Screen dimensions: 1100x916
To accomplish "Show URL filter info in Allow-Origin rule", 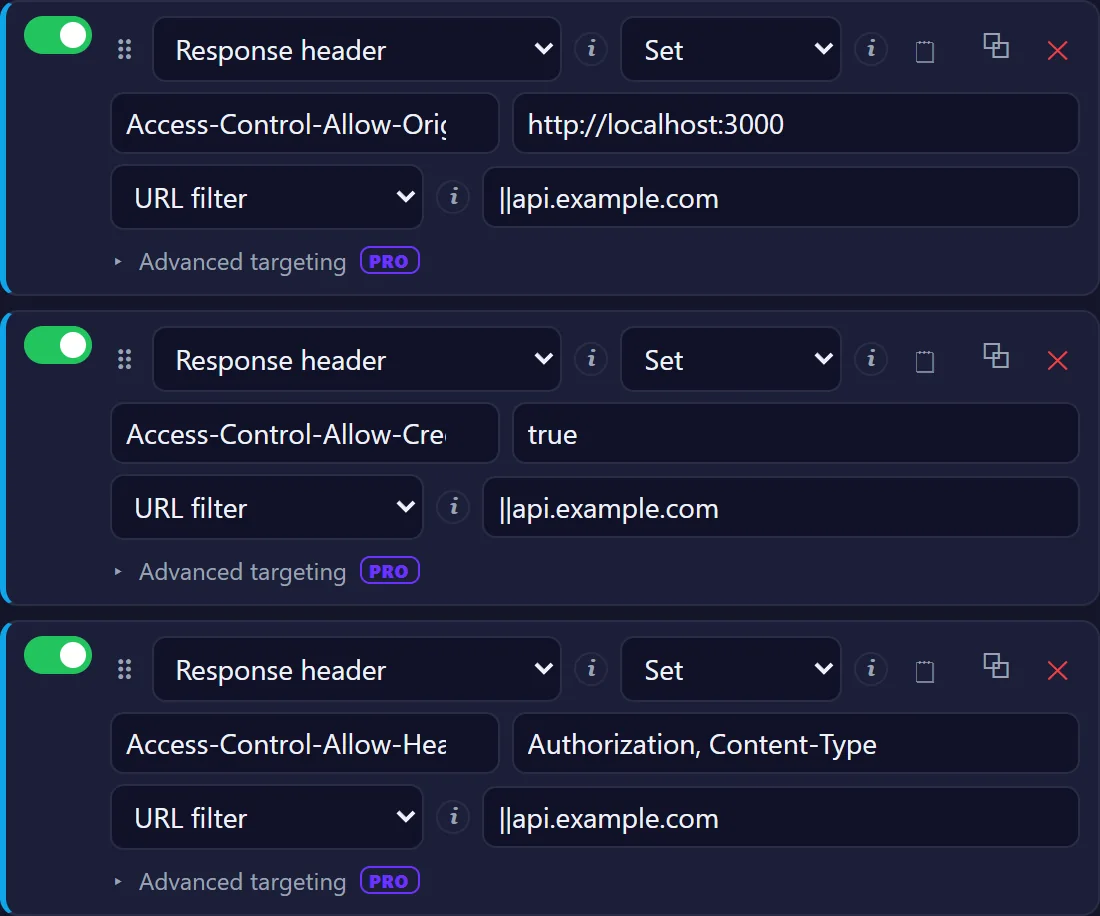I will click(x=454, y=196).
